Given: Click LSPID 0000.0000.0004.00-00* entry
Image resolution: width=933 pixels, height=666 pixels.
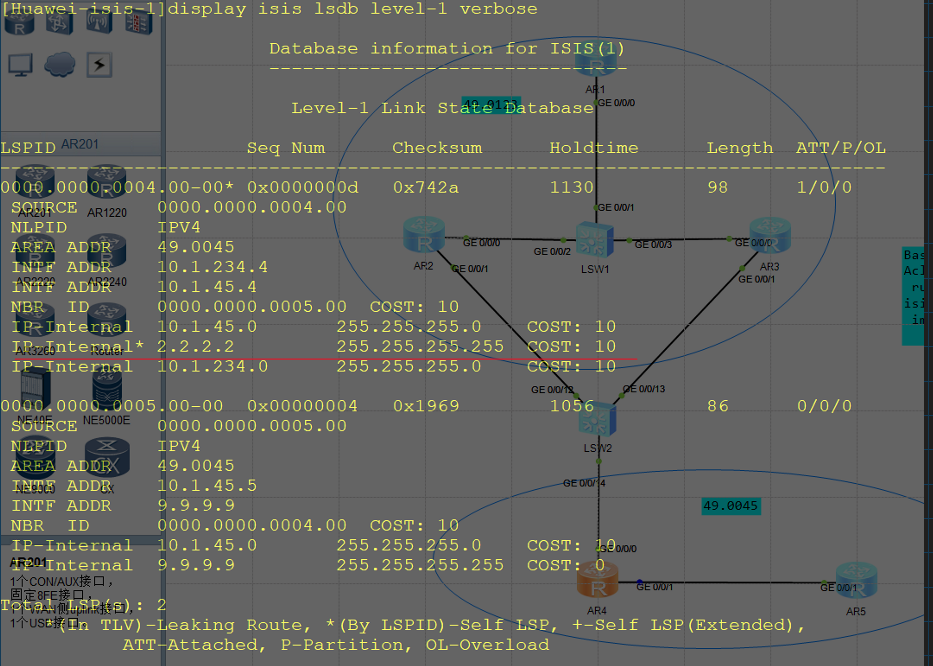Looking at the screenshot, I should click(117, 187).
